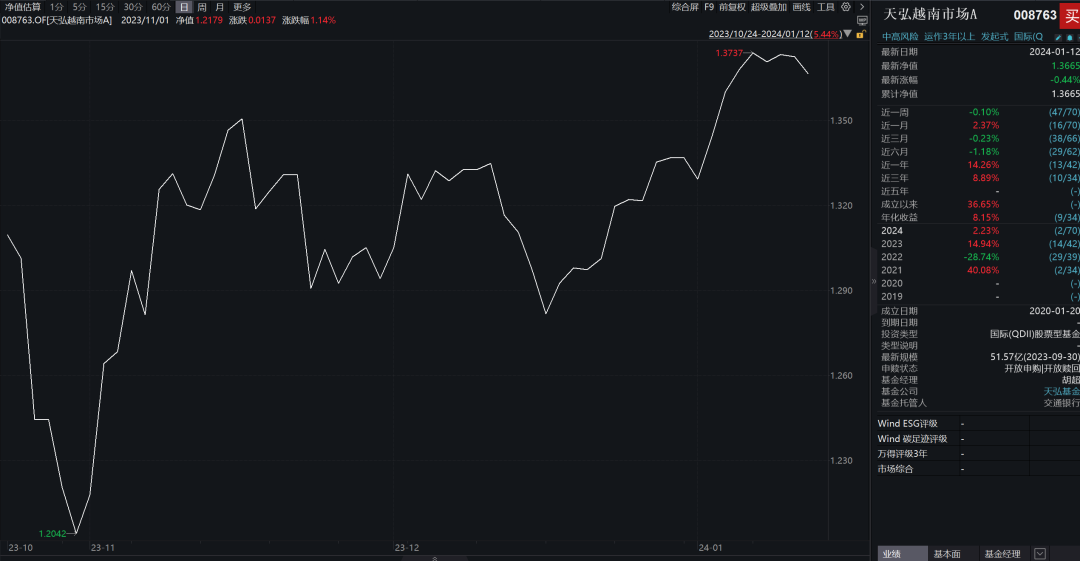Click the 成立日期 2020-01-20 value
Screen dimensions: 1080x561
(1055, 311)
